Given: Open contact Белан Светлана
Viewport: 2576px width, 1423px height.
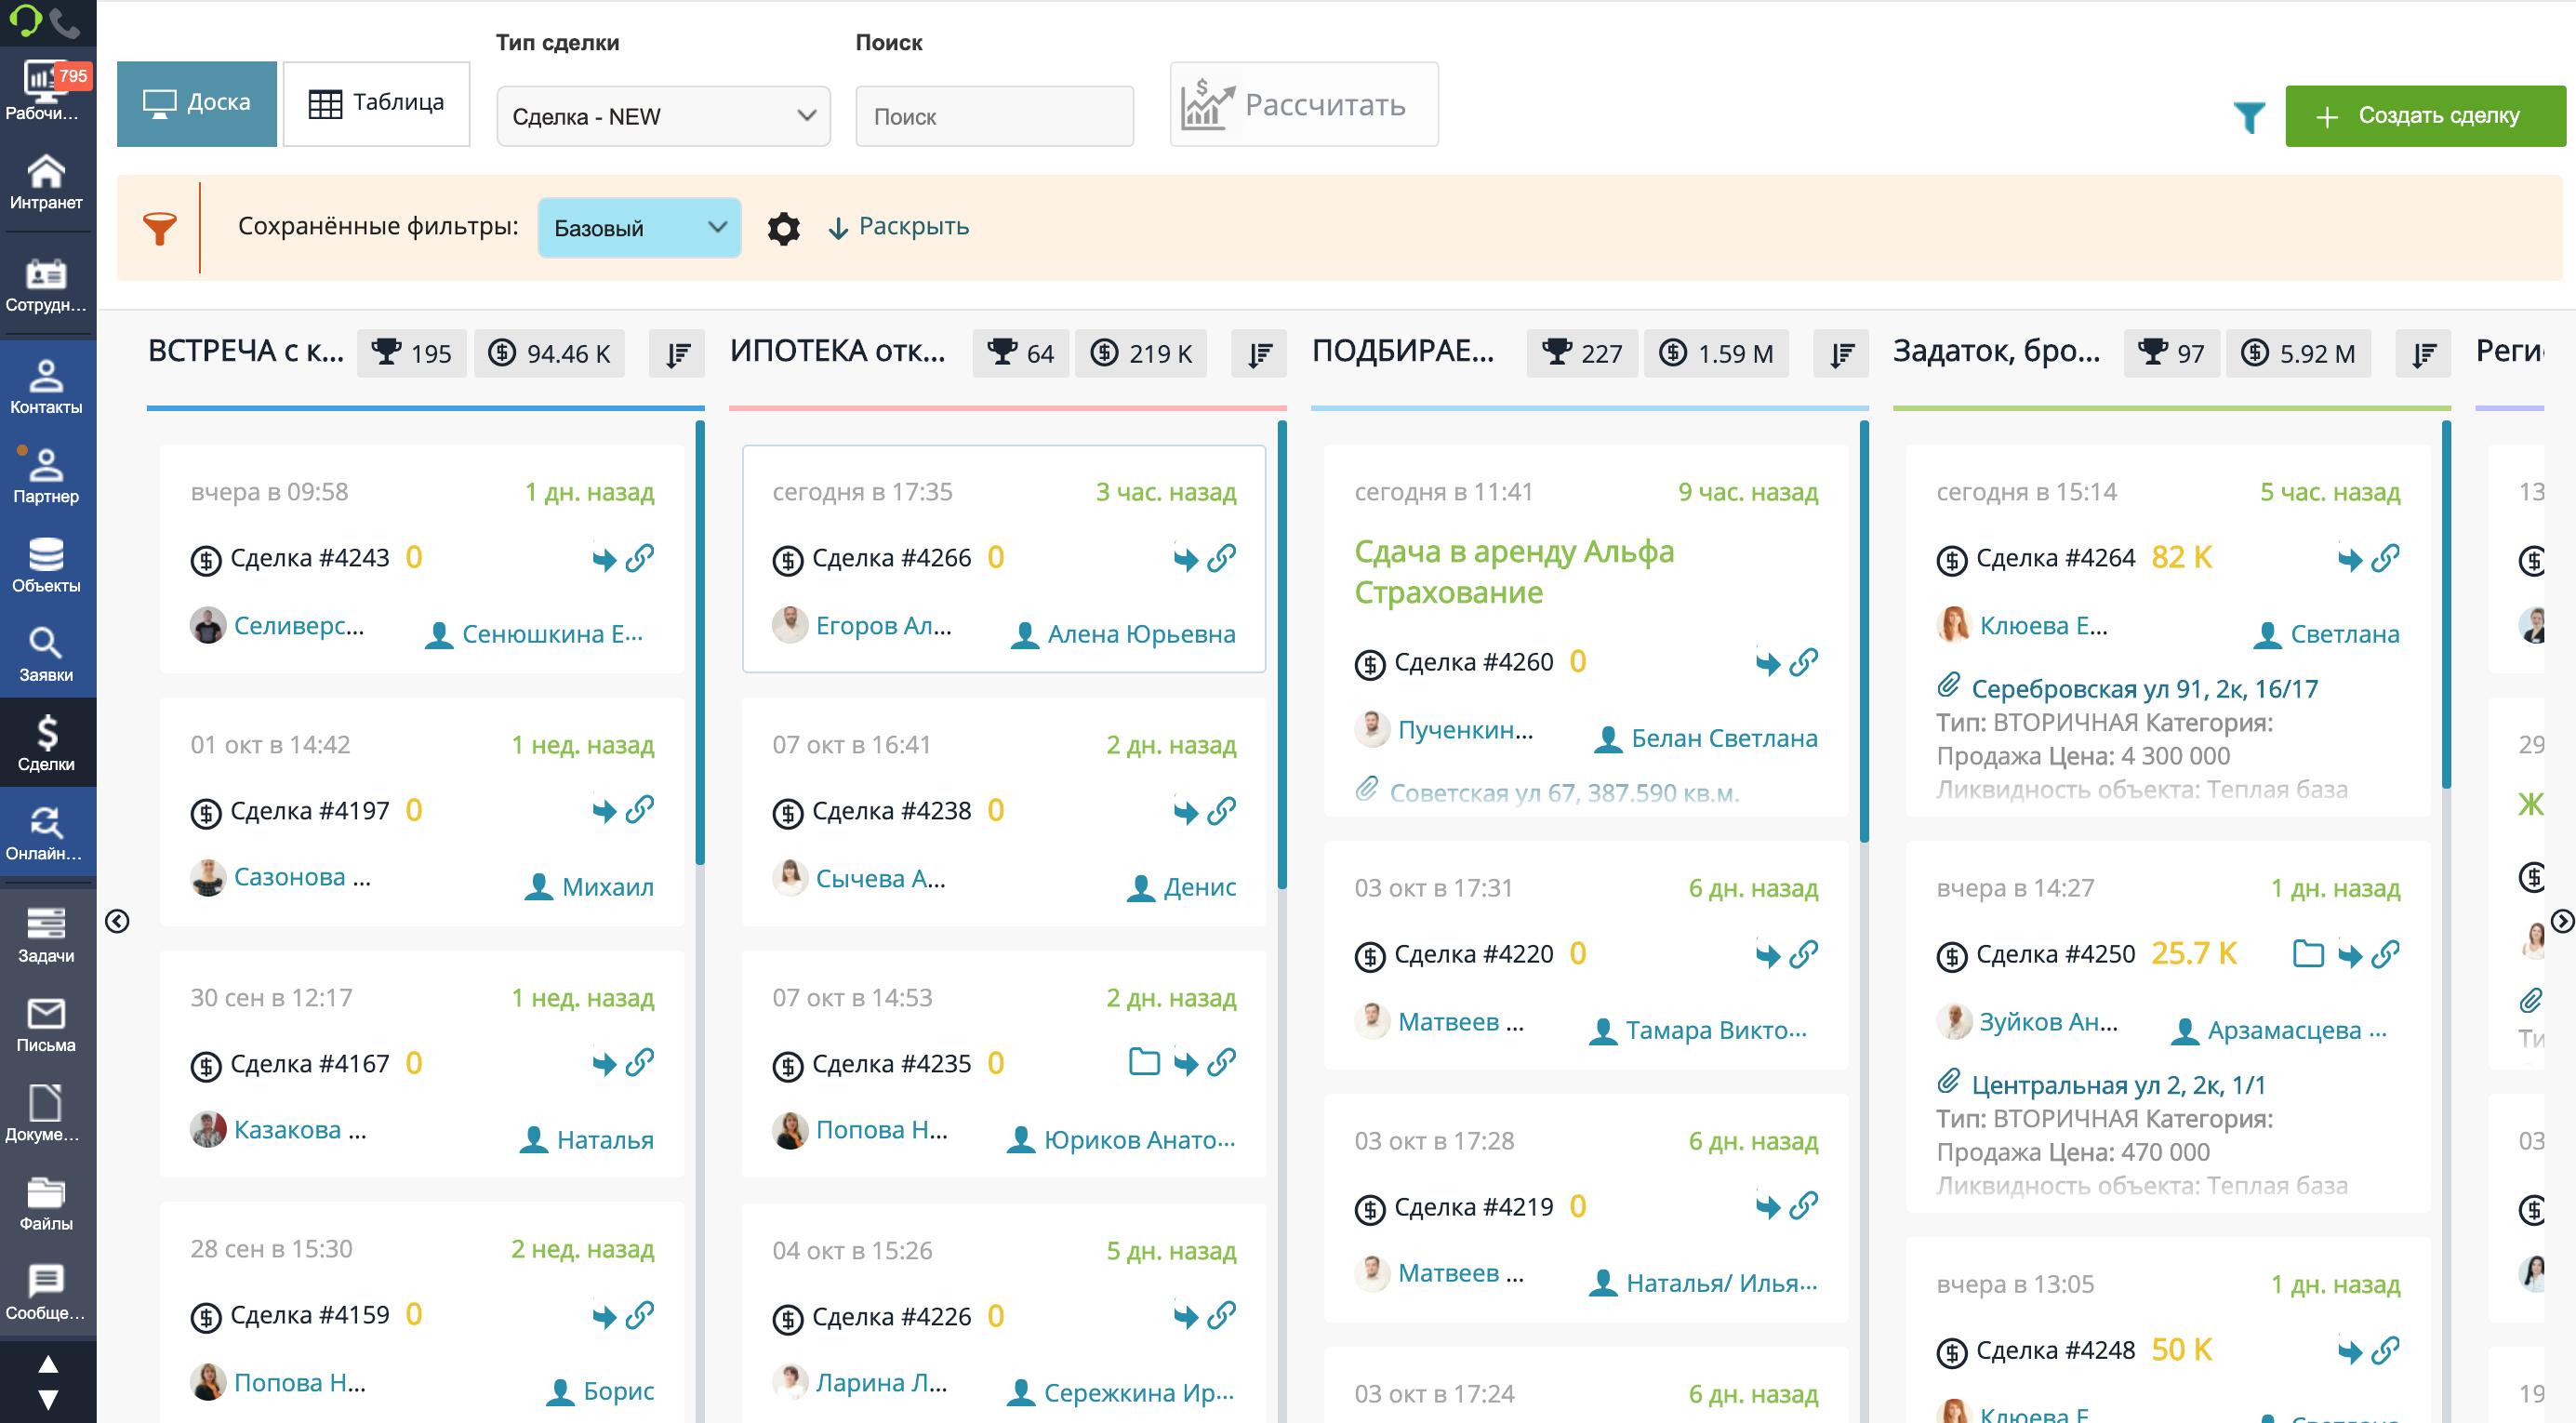Looking at the screenshot, I should click(x=1724, y=738).
